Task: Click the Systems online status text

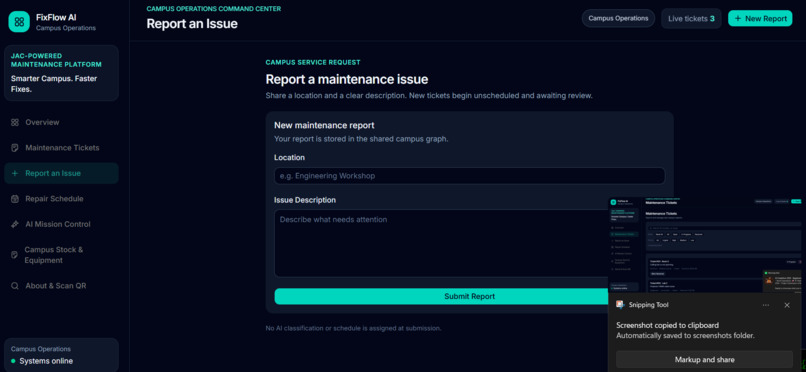Action: [x=46, y=361]
